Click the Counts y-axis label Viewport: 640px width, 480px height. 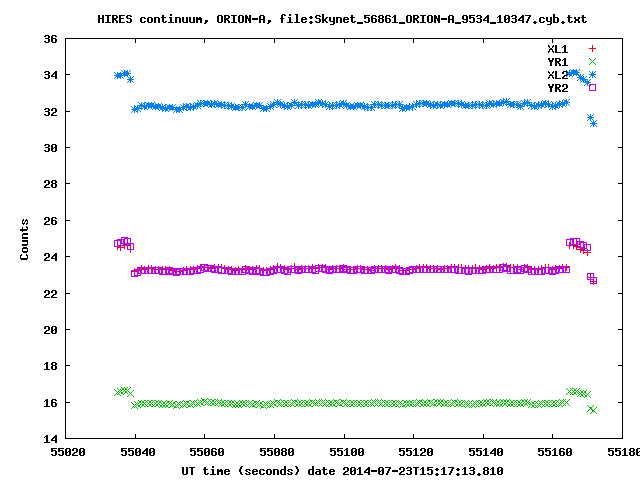point(24,239)
